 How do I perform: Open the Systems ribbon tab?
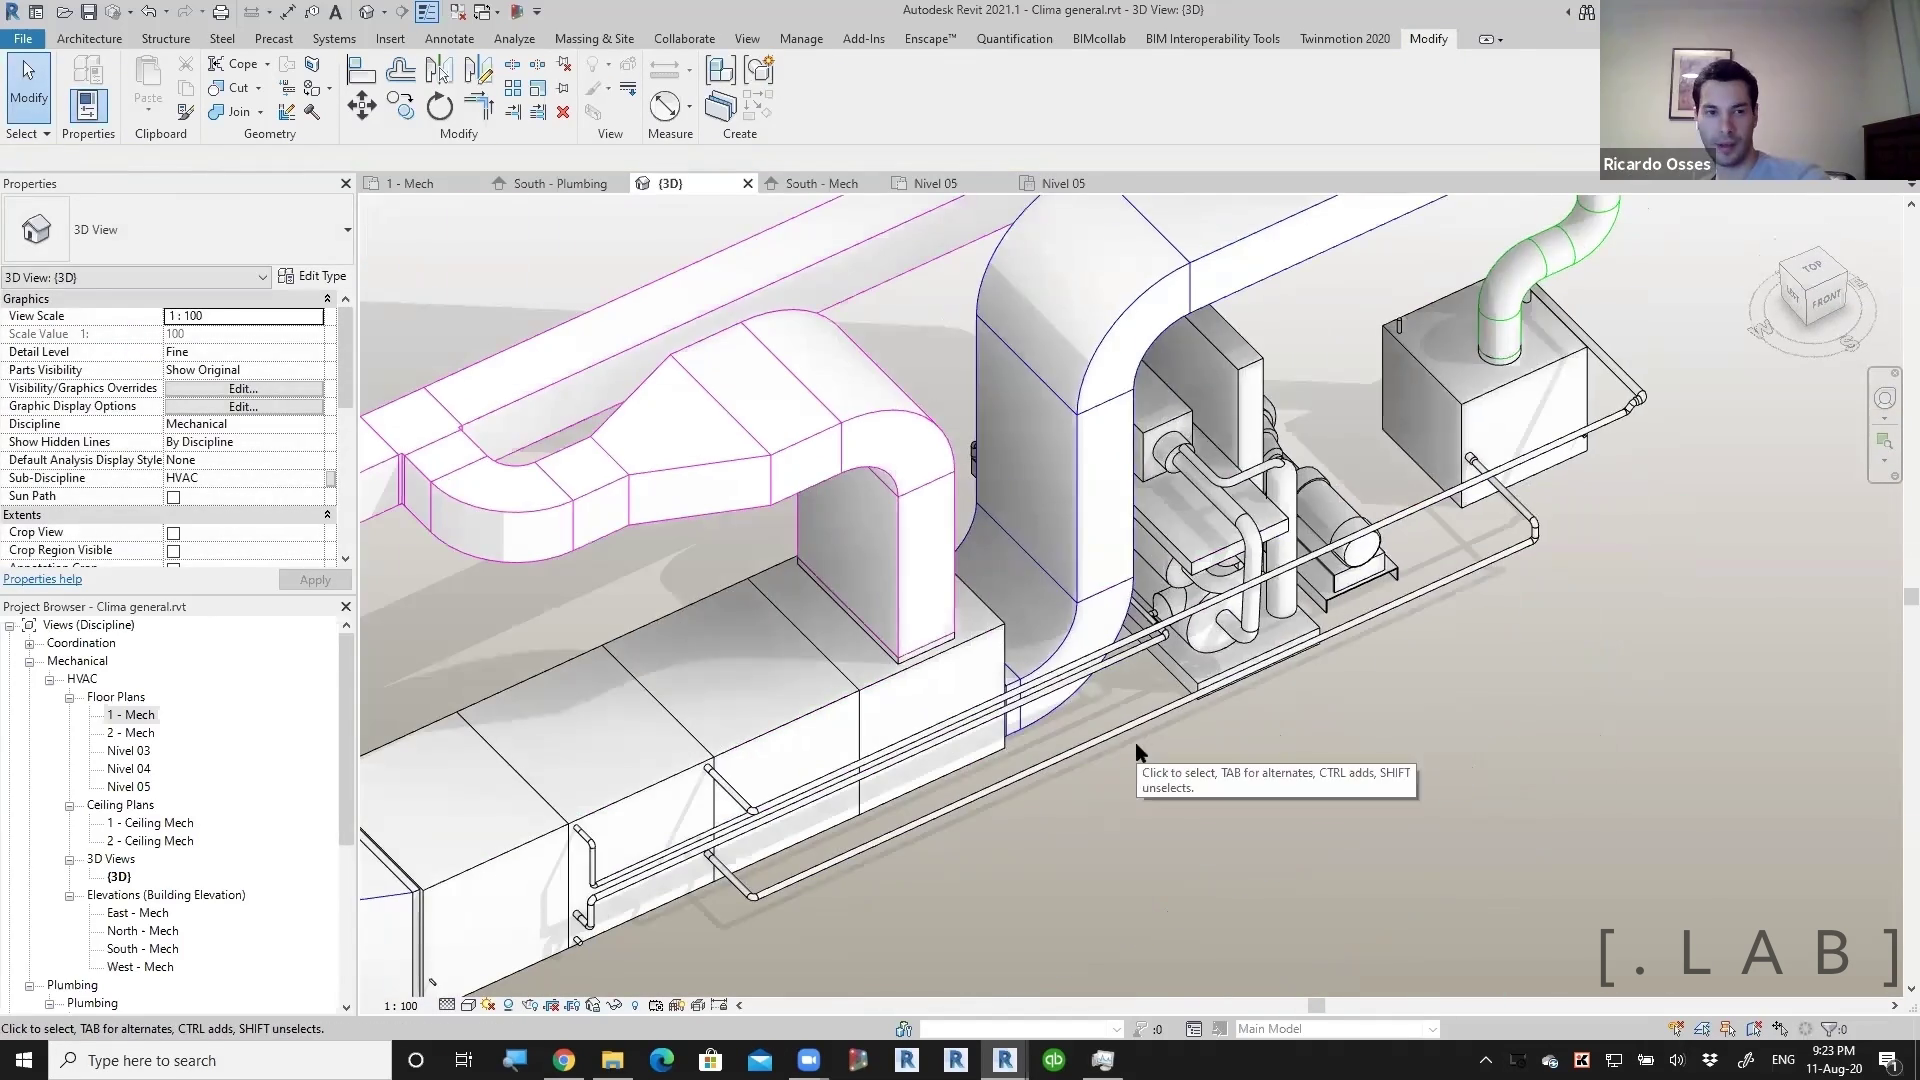[333, 39]
